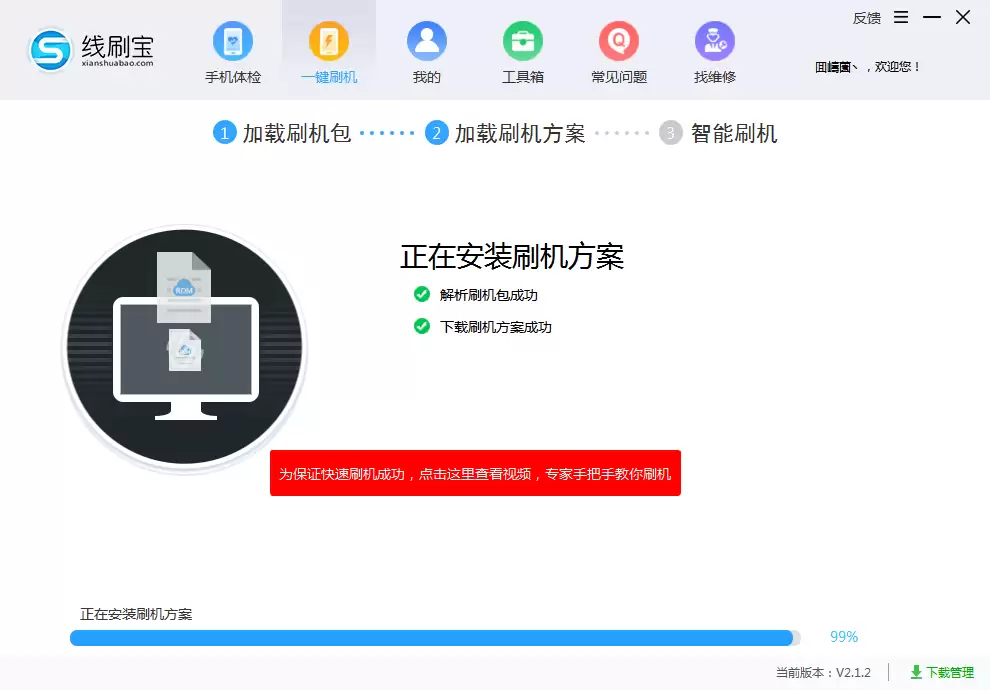Select step 2 加载刷机方案
Screen dimensions: 990x690
coord(505,133)
